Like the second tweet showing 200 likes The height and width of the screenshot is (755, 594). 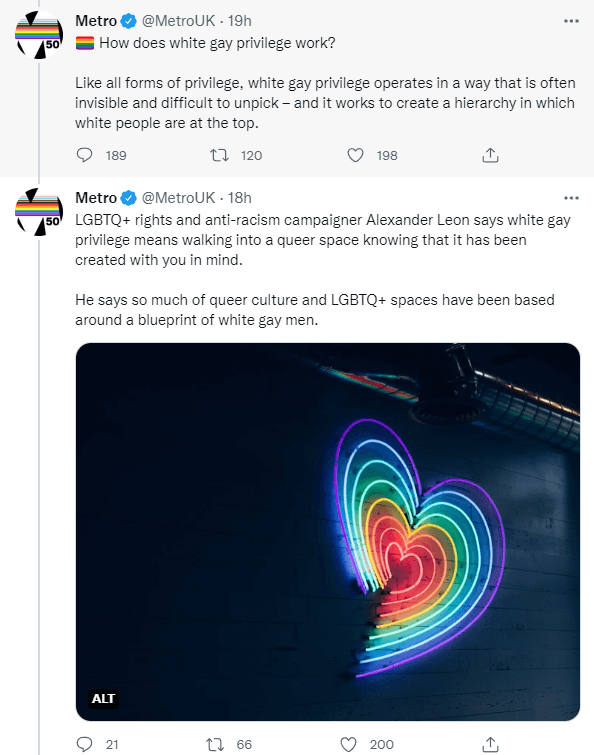coord(349,744)
